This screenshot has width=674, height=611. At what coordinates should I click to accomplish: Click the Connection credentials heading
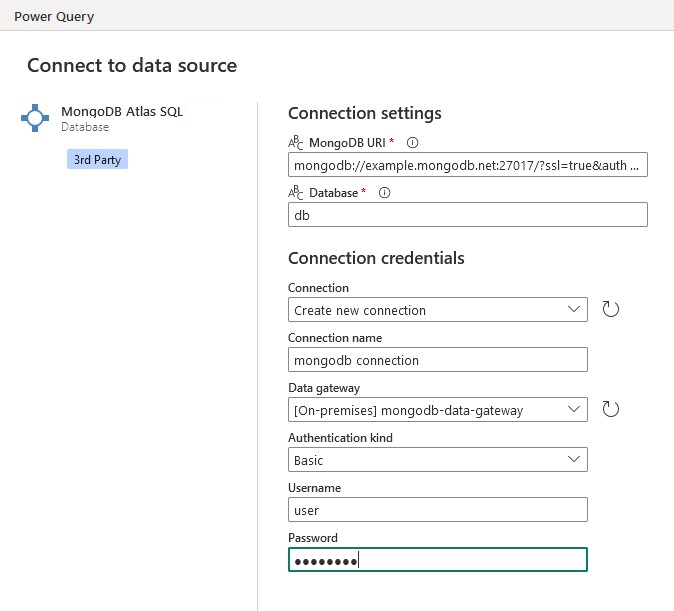(x=376, y=258)
